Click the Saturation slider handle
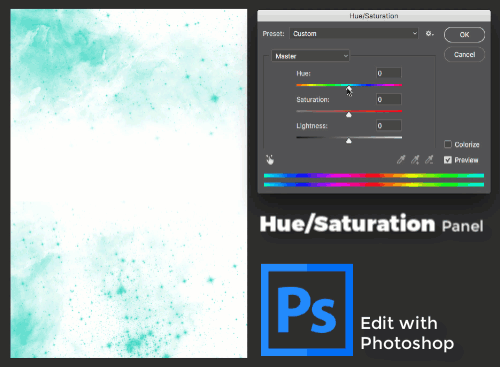This screenshot has height=367, width=500. click(349, 115)
